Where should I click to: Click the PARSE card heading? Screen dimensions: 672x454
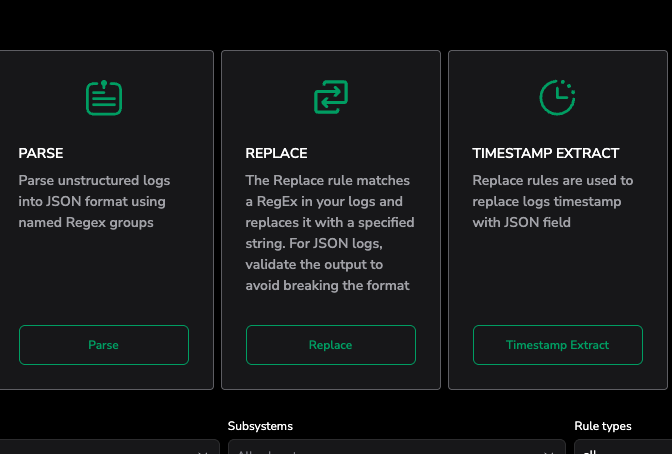point(41,154)
